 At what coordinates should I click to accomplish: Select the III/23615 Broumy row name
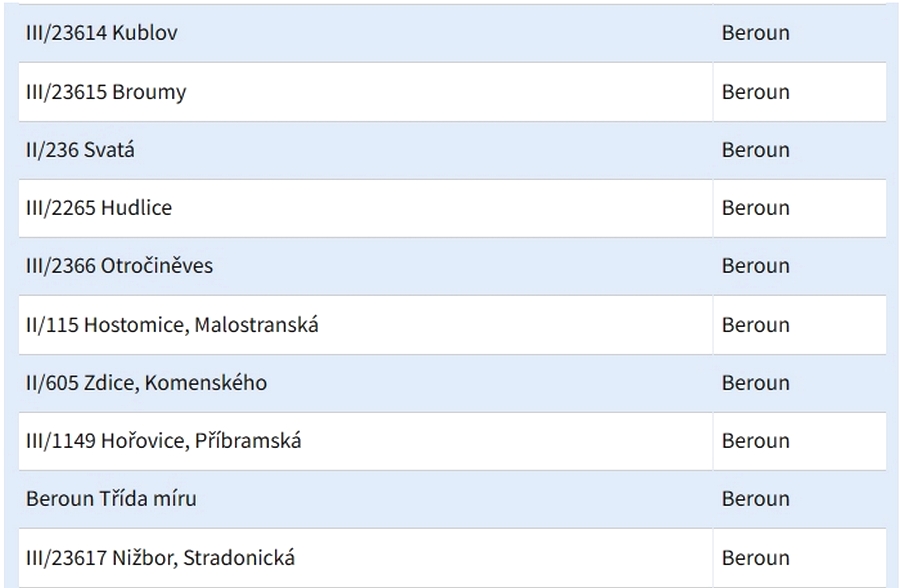[x=106, y=92]
